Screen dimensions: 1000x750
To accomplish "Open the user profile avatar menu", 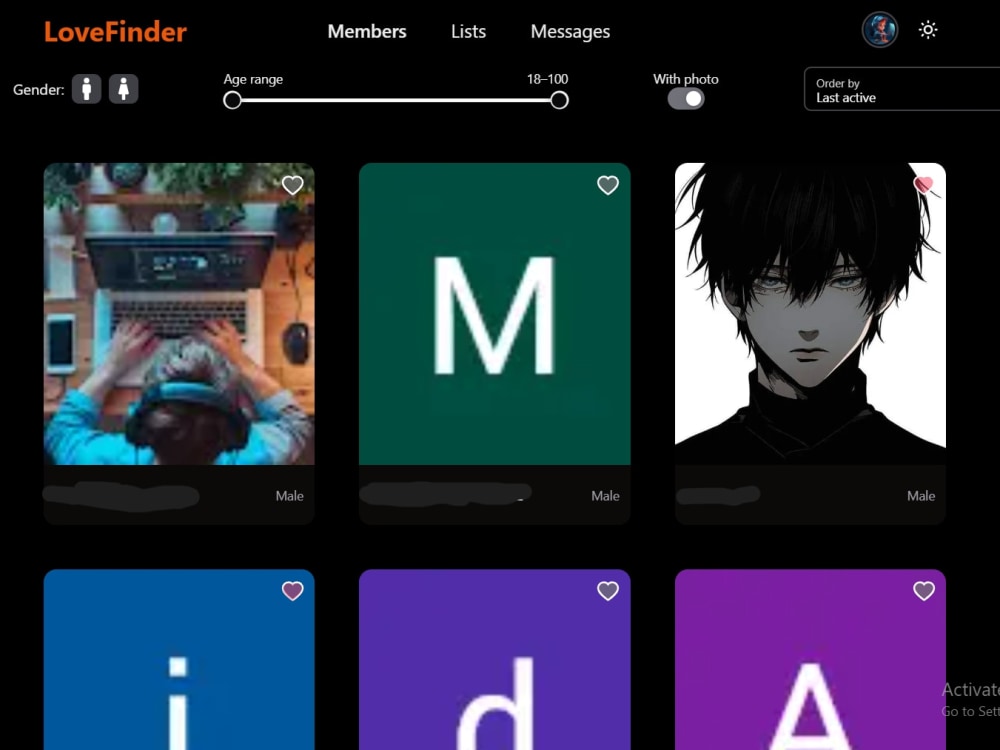I will click(879, 30).
